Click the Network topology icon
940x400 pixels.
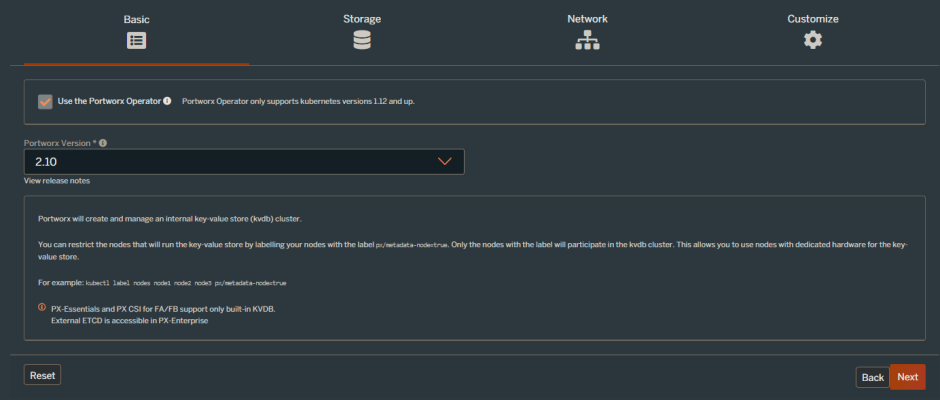[587, 40]
